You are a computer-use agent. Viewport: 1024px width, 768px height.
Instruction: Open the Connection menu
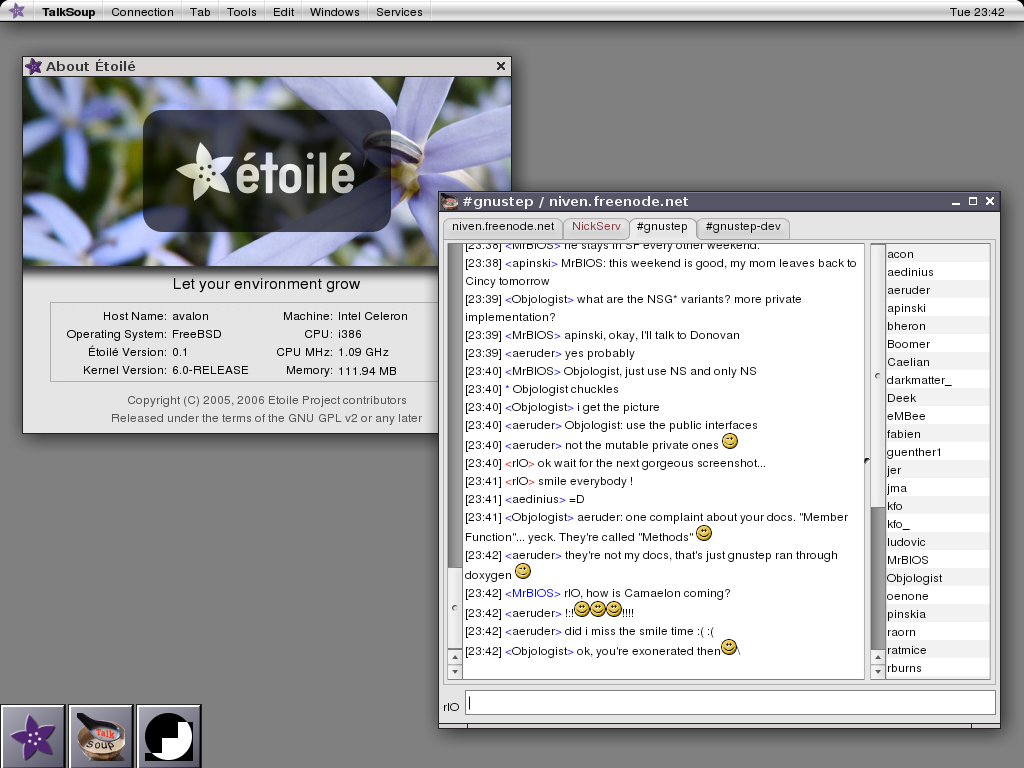pos(142,12)
